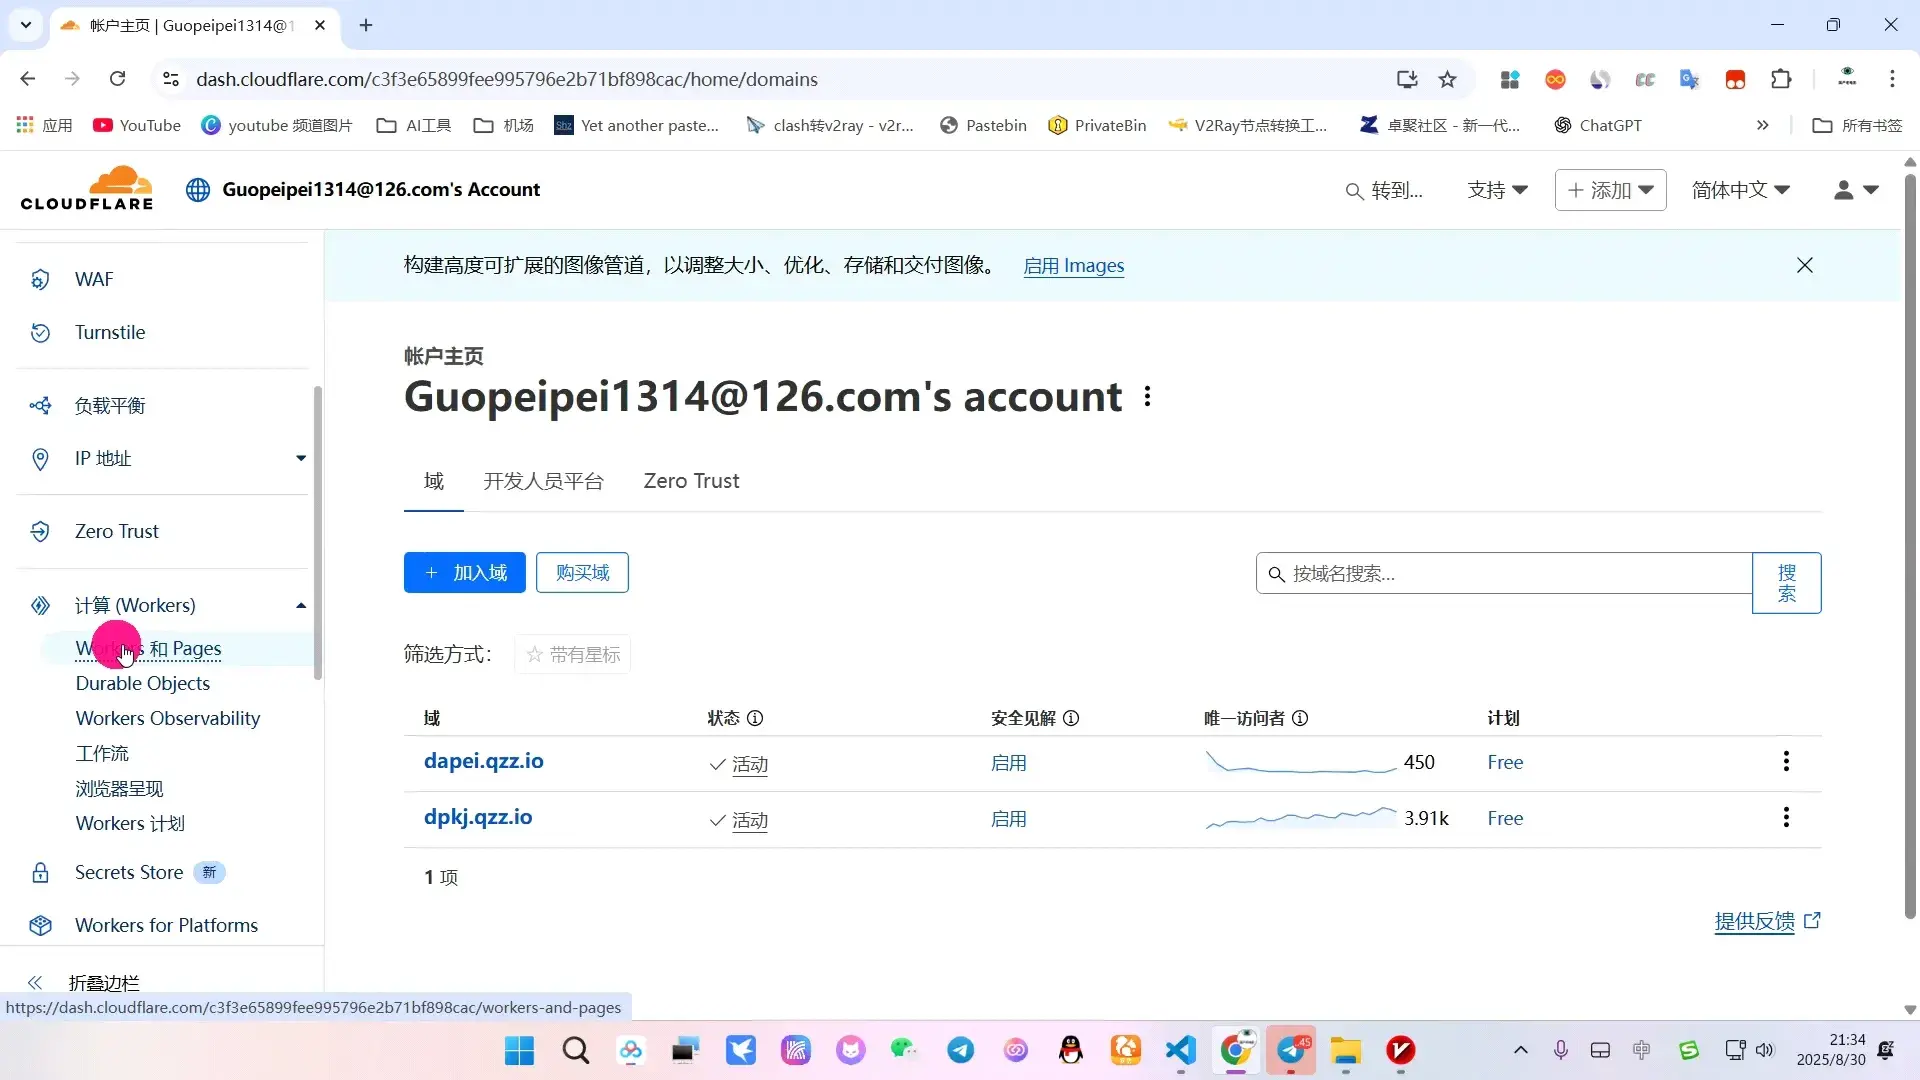Click the blue add domain button
1920x1080 pixels.
click(464, 573)
